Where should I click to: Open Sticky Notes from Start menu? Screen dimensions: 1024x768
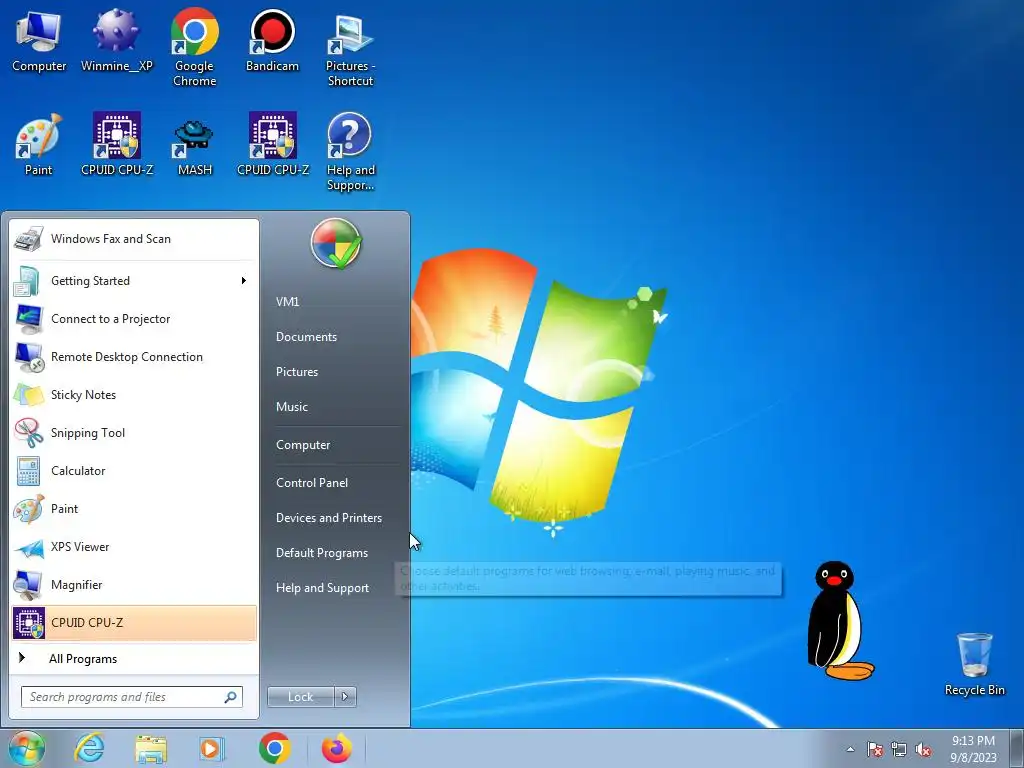tap(134, 394)
